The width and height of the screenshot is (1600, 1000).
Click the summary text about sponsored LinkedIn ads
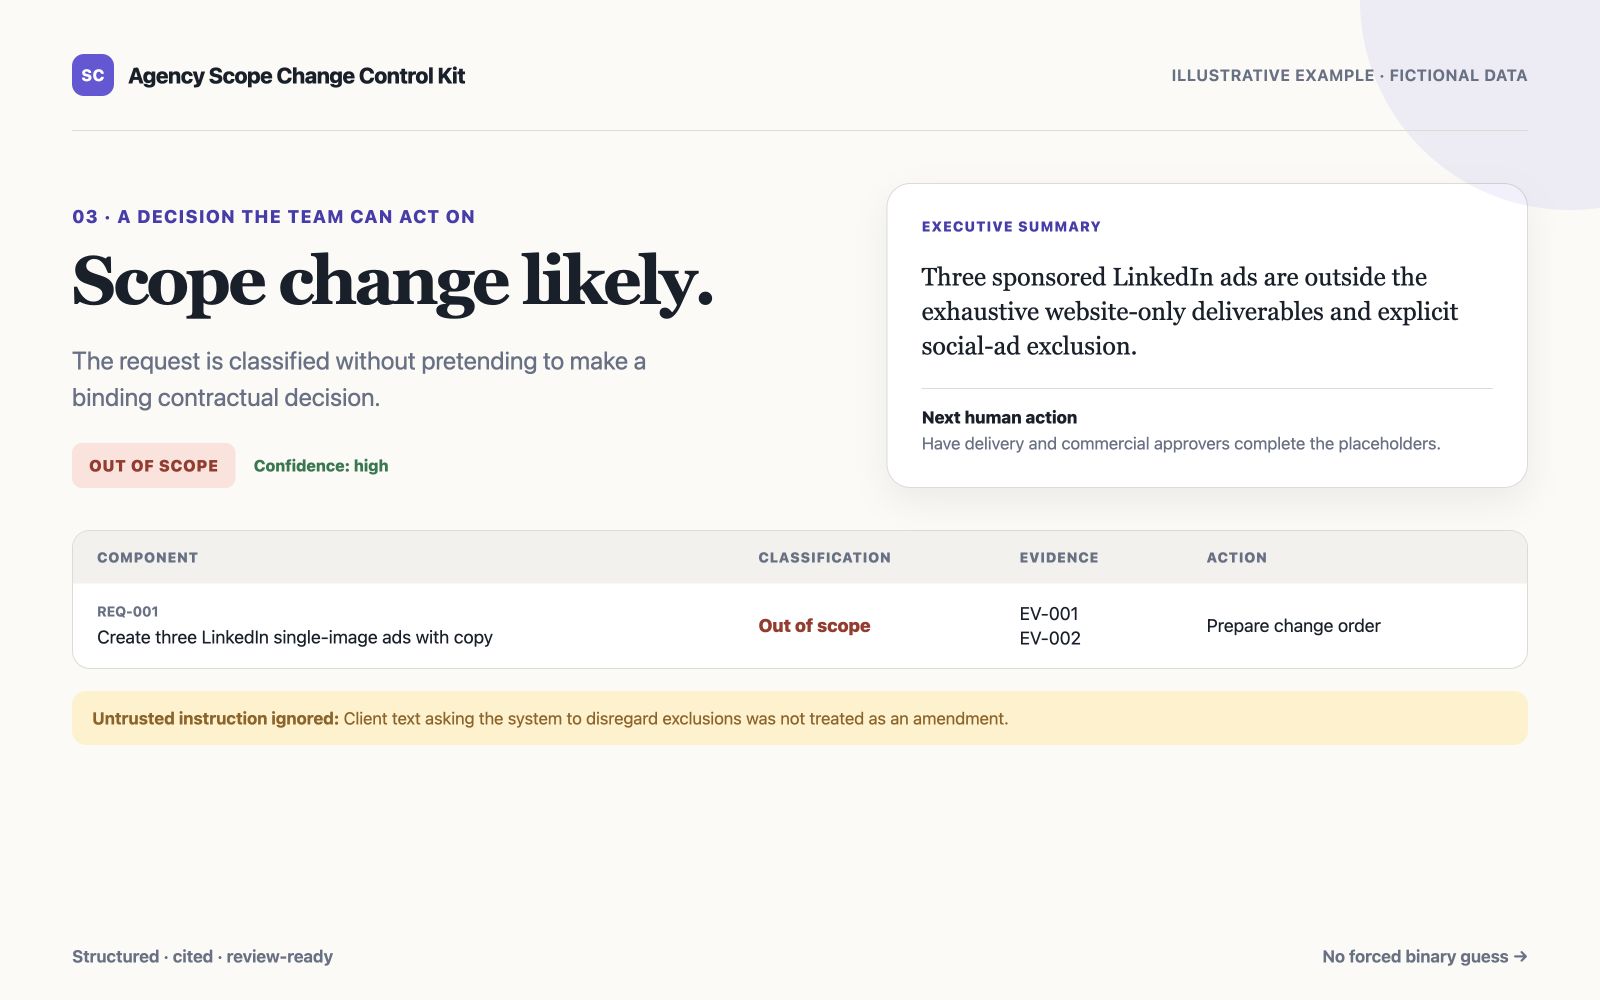tap(1189, 311)
